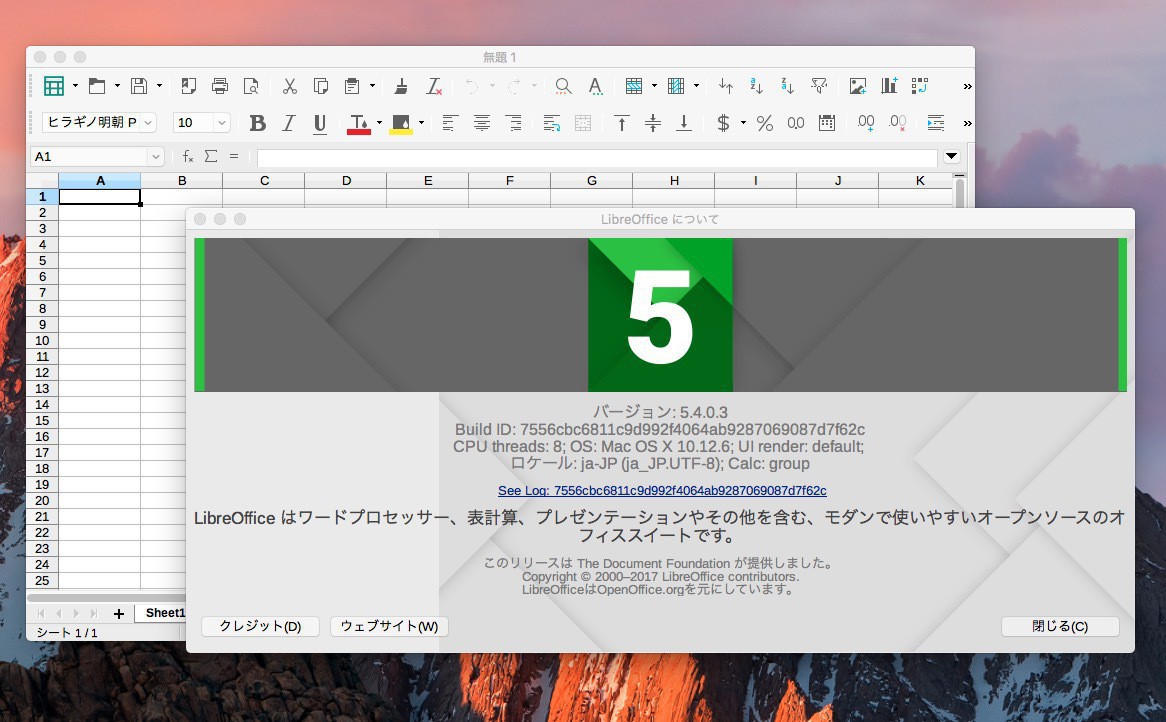Image resolution: width=1166 pixels, height=722 pixels.
Task: Click the Sum sigma icon
Action: [x=211, y=156]
